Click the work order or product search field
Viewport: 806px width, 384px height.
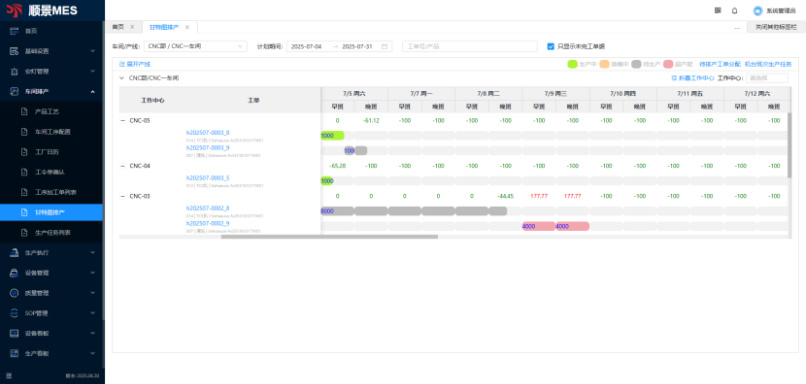(470, 46)
